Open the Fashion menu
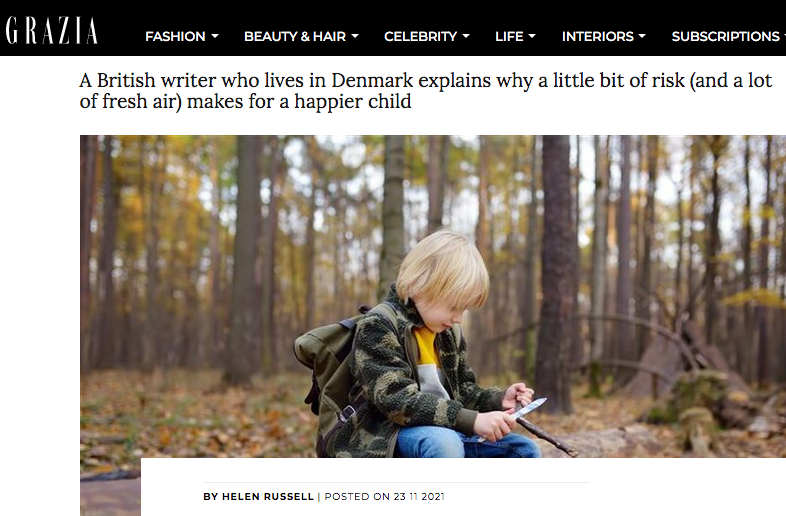Image resolution: width=786 pixels, height=516 pixels. tap(175, 36)
